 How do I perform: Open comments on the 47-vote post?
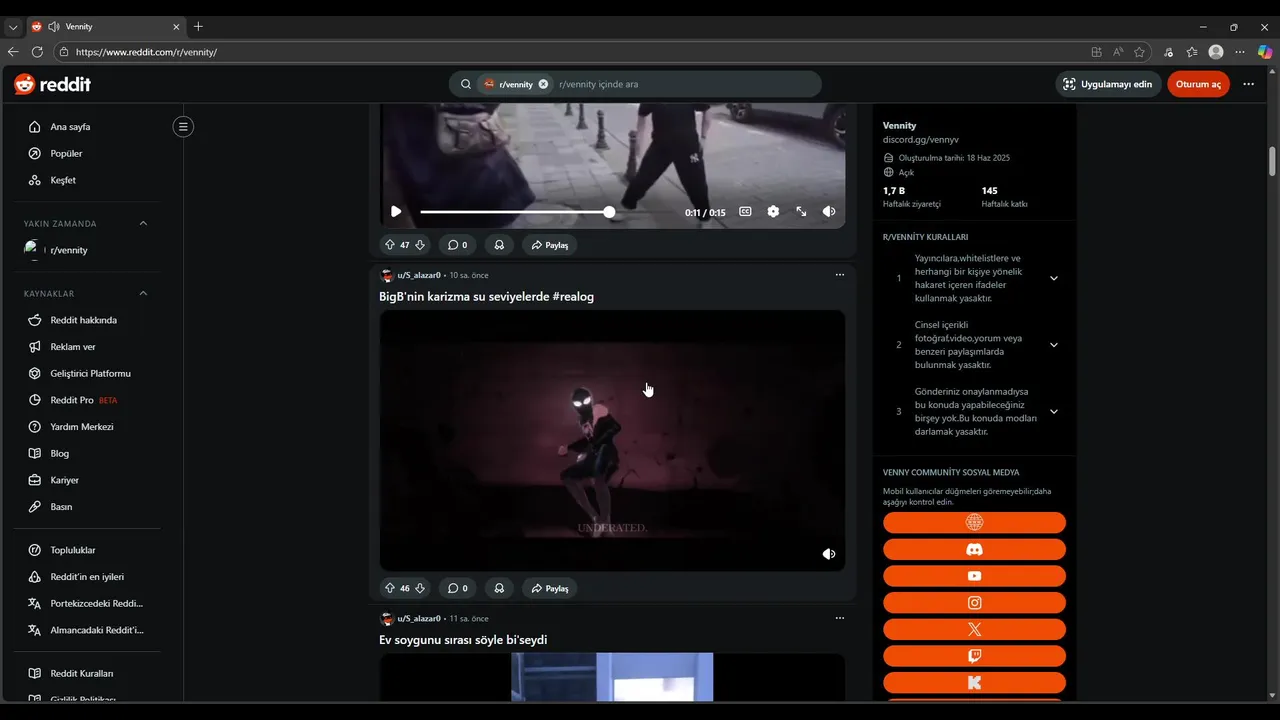pos(458,245)
